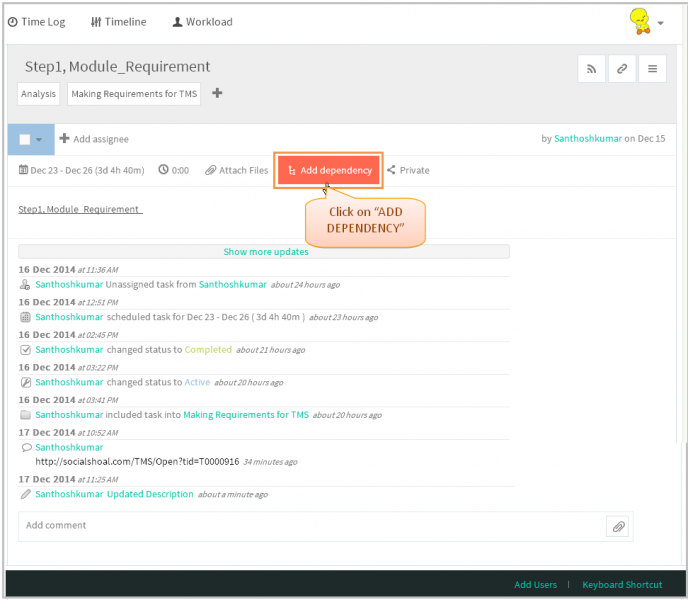Click the speech bubble comment icon
Image resolution: width=688 pixels, height=600 pixels.
pyautogui.click(x=26, y=447)
